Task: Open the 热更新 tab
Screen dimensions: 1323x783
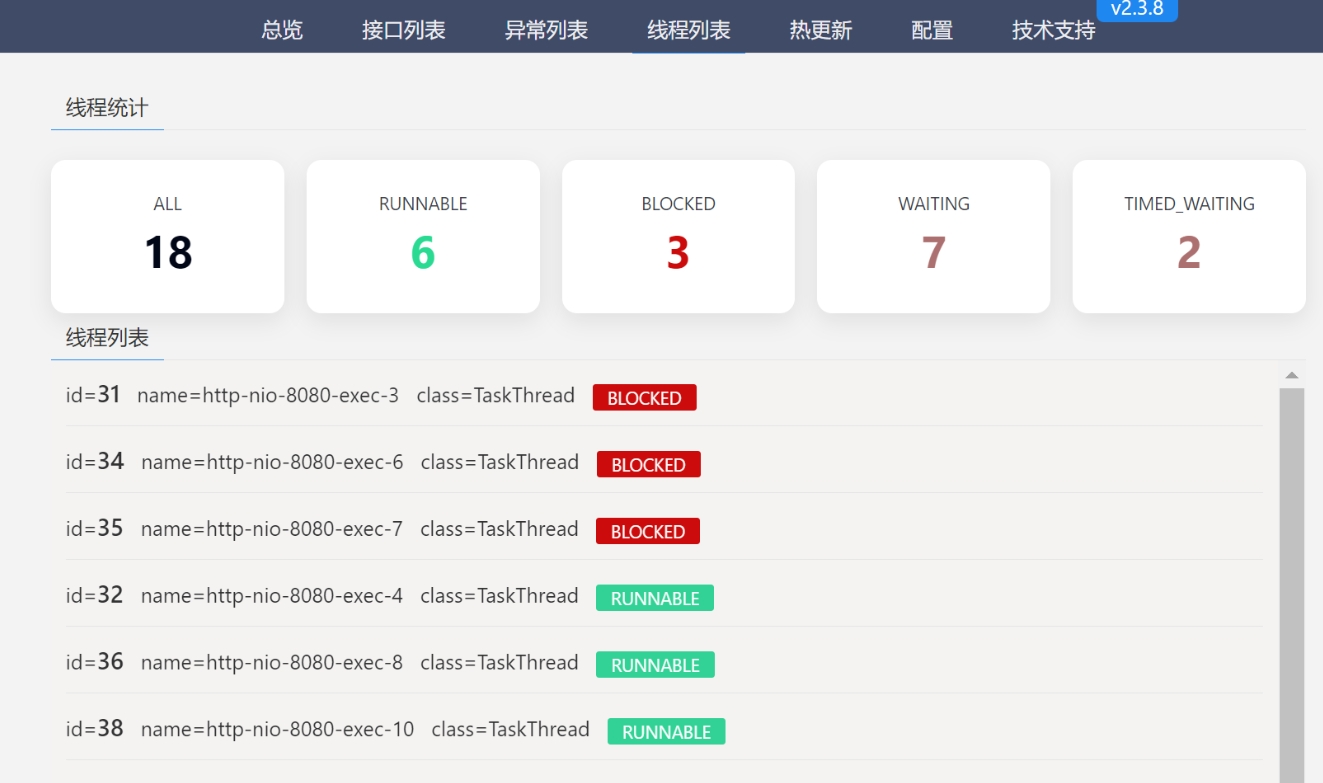Action: pyautogui.click(x=820, y=30)
